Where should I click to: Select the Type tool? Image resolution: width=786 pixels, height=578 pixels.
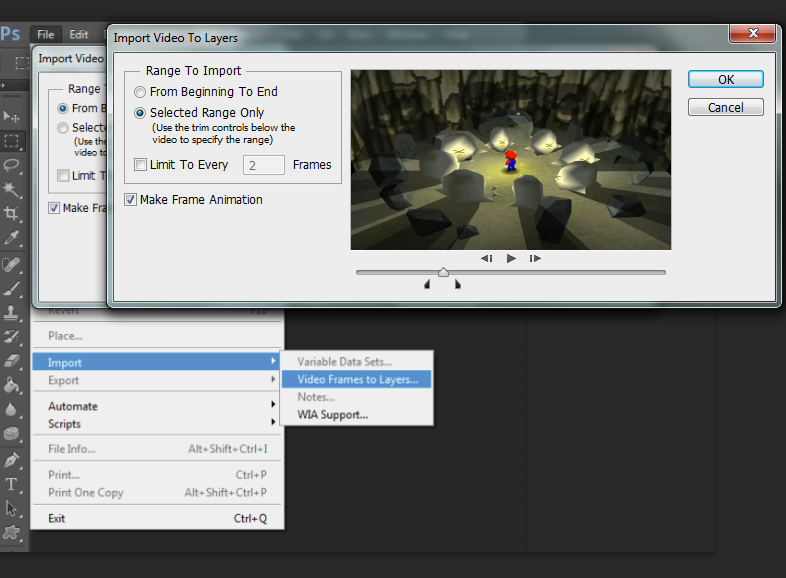pos(11,484)
